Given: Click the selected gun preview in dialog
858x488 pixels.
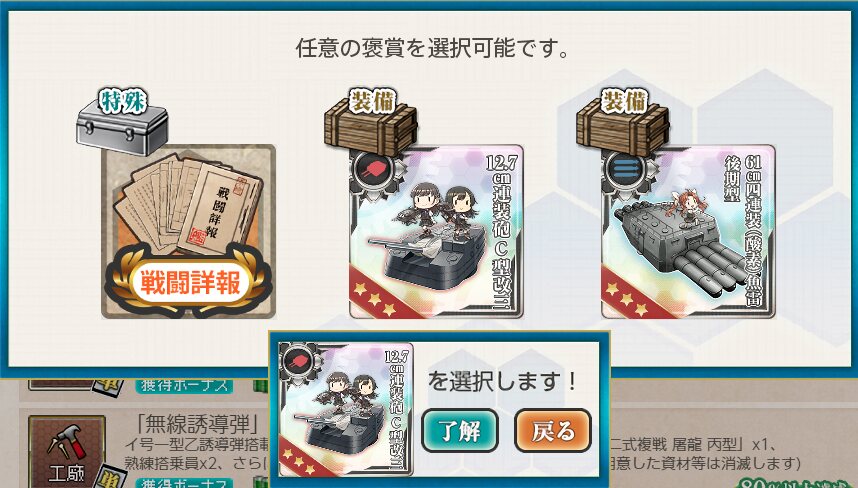Looking at the screenshot, I should click(x=346, y=409).
